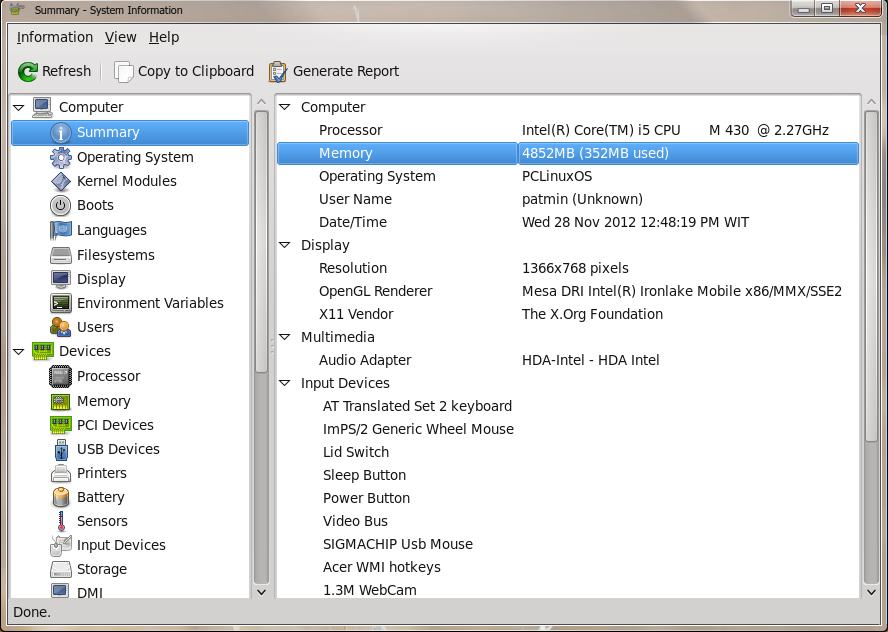The height and width of the screenshot is (632, 888).
Task: Collapse the Computer tree in sidebar
Action: 19,108
